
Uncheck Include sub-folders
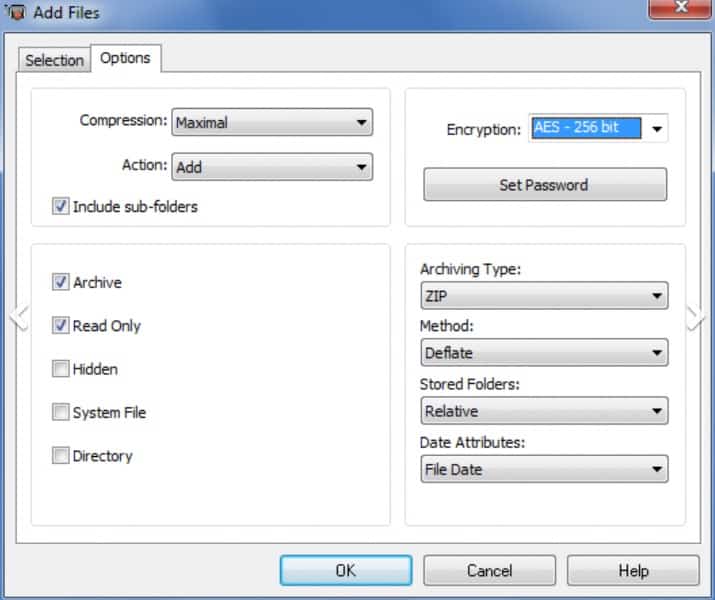61,207
